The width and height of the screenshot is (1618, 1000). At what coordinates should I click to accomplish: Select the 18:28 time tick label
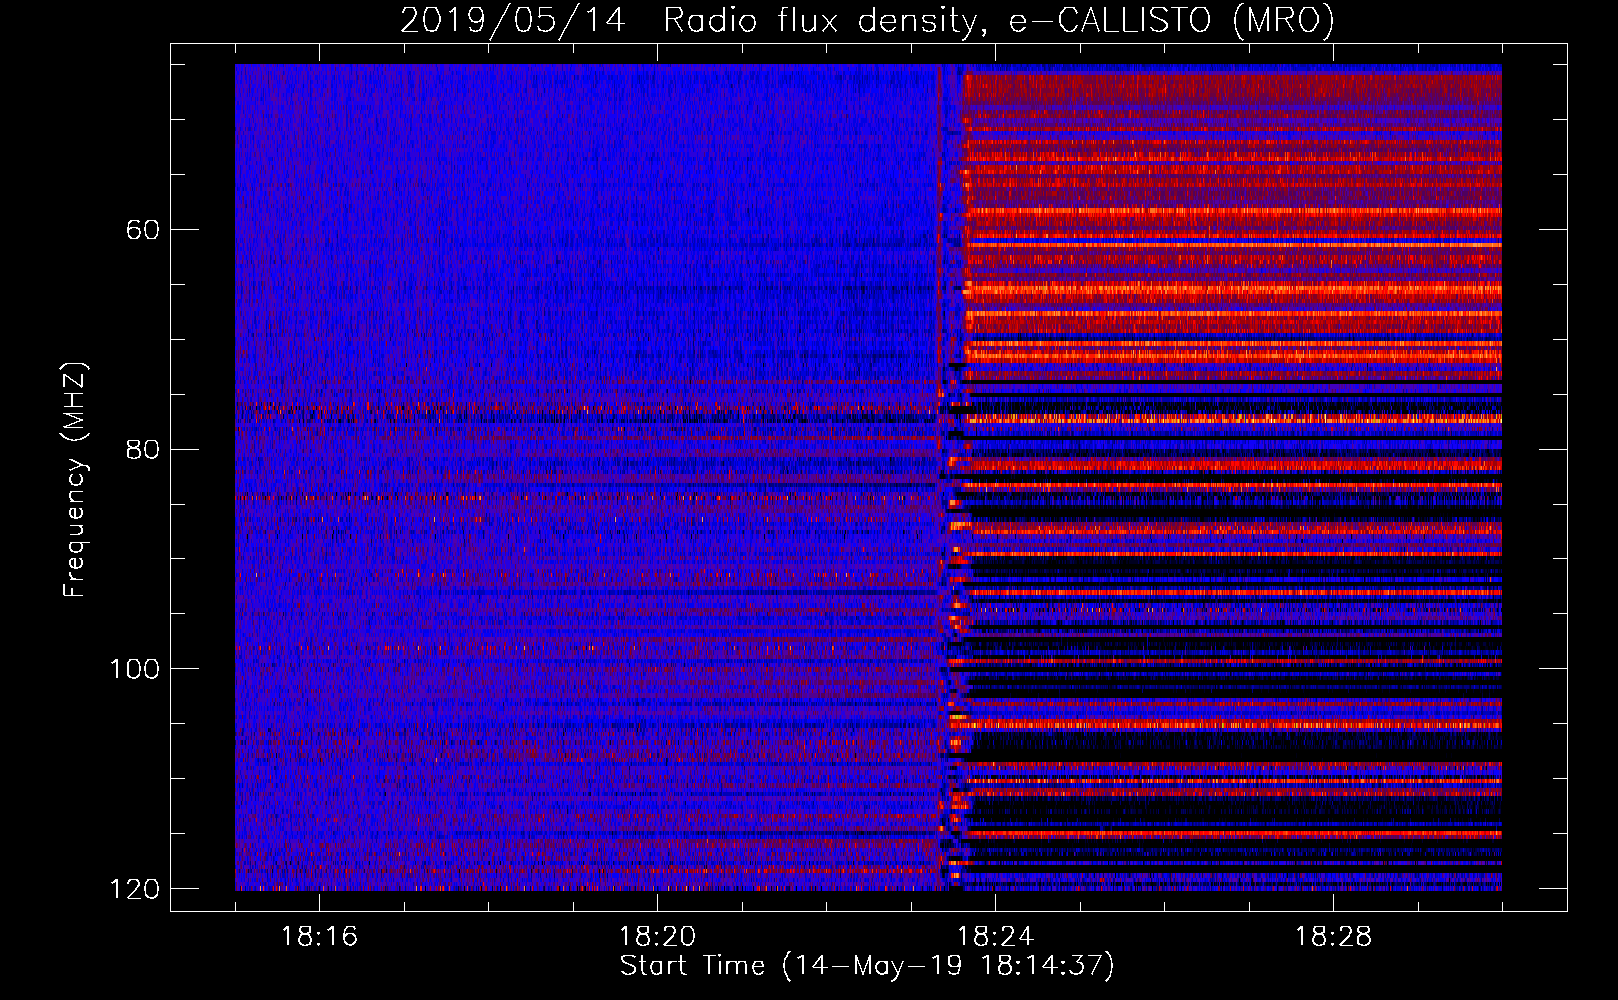(x=1333, y=936)
